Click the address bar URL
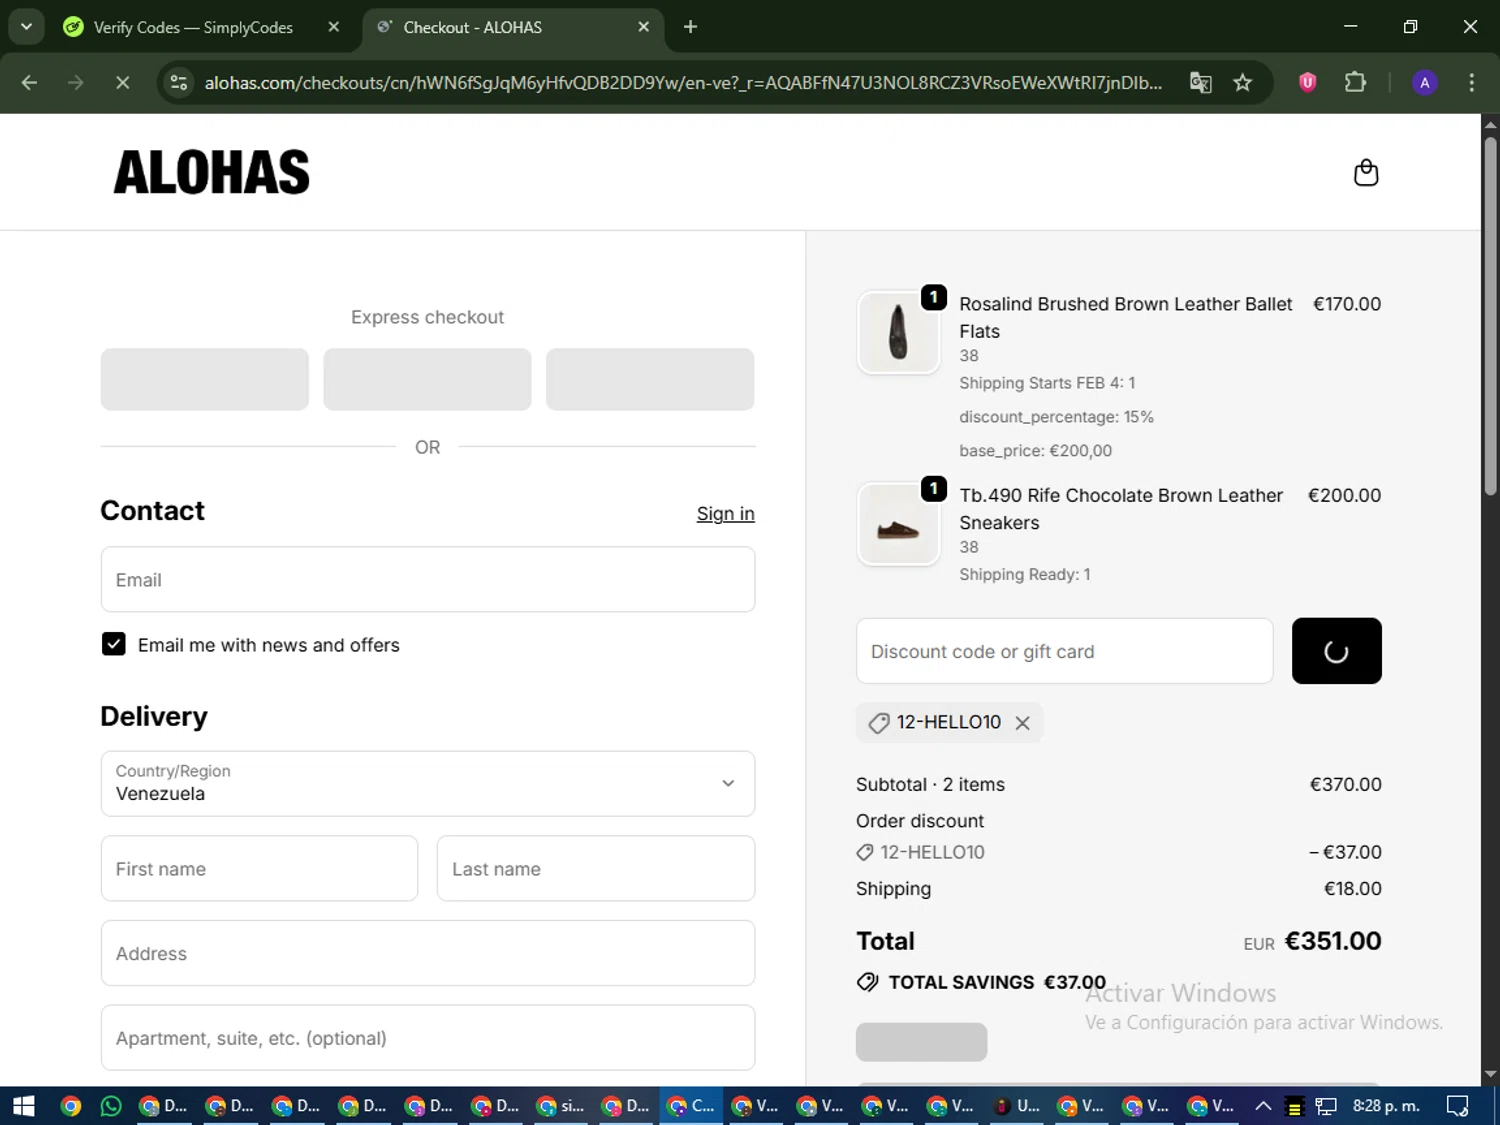The image size is (1500, 1125). tap(683, 83)
